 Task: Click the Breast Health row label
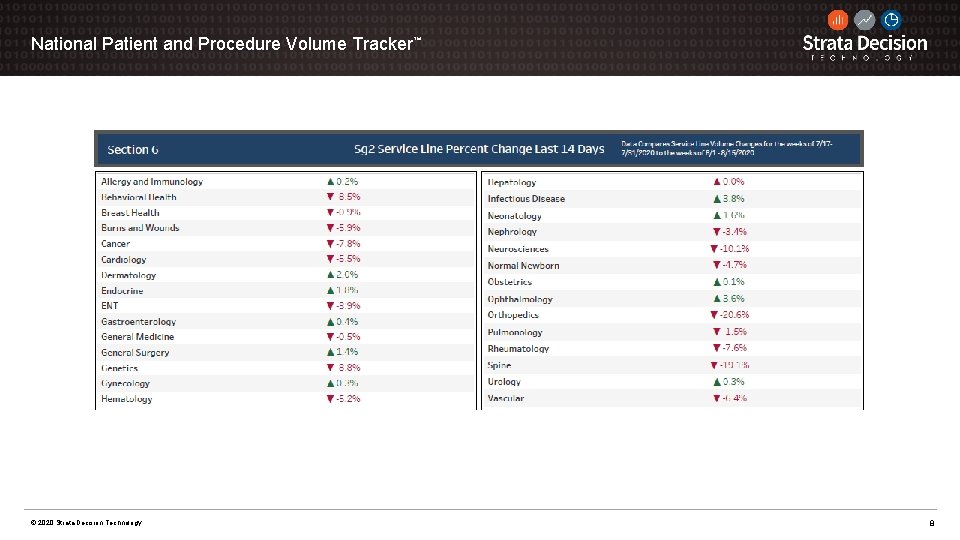click(130, 212)
